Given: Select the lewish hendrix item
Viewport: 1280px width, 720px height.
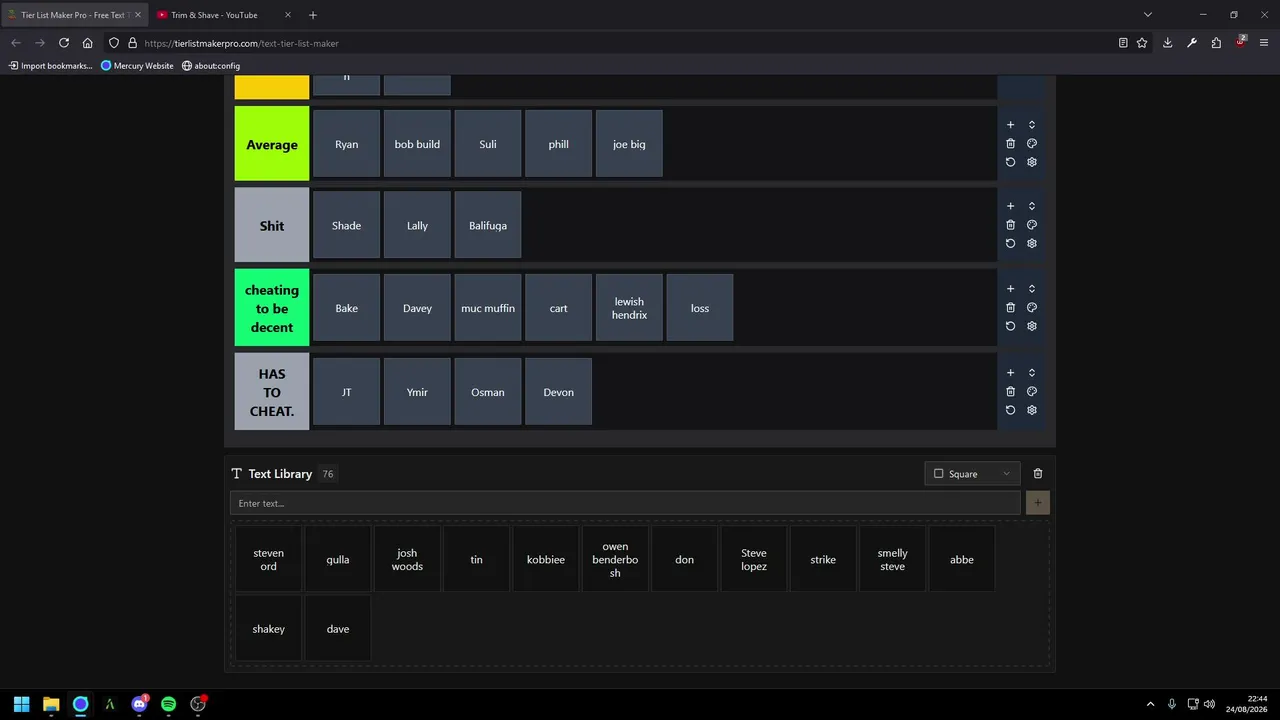Looking at the screenshot, I should (x=629, y=308).
